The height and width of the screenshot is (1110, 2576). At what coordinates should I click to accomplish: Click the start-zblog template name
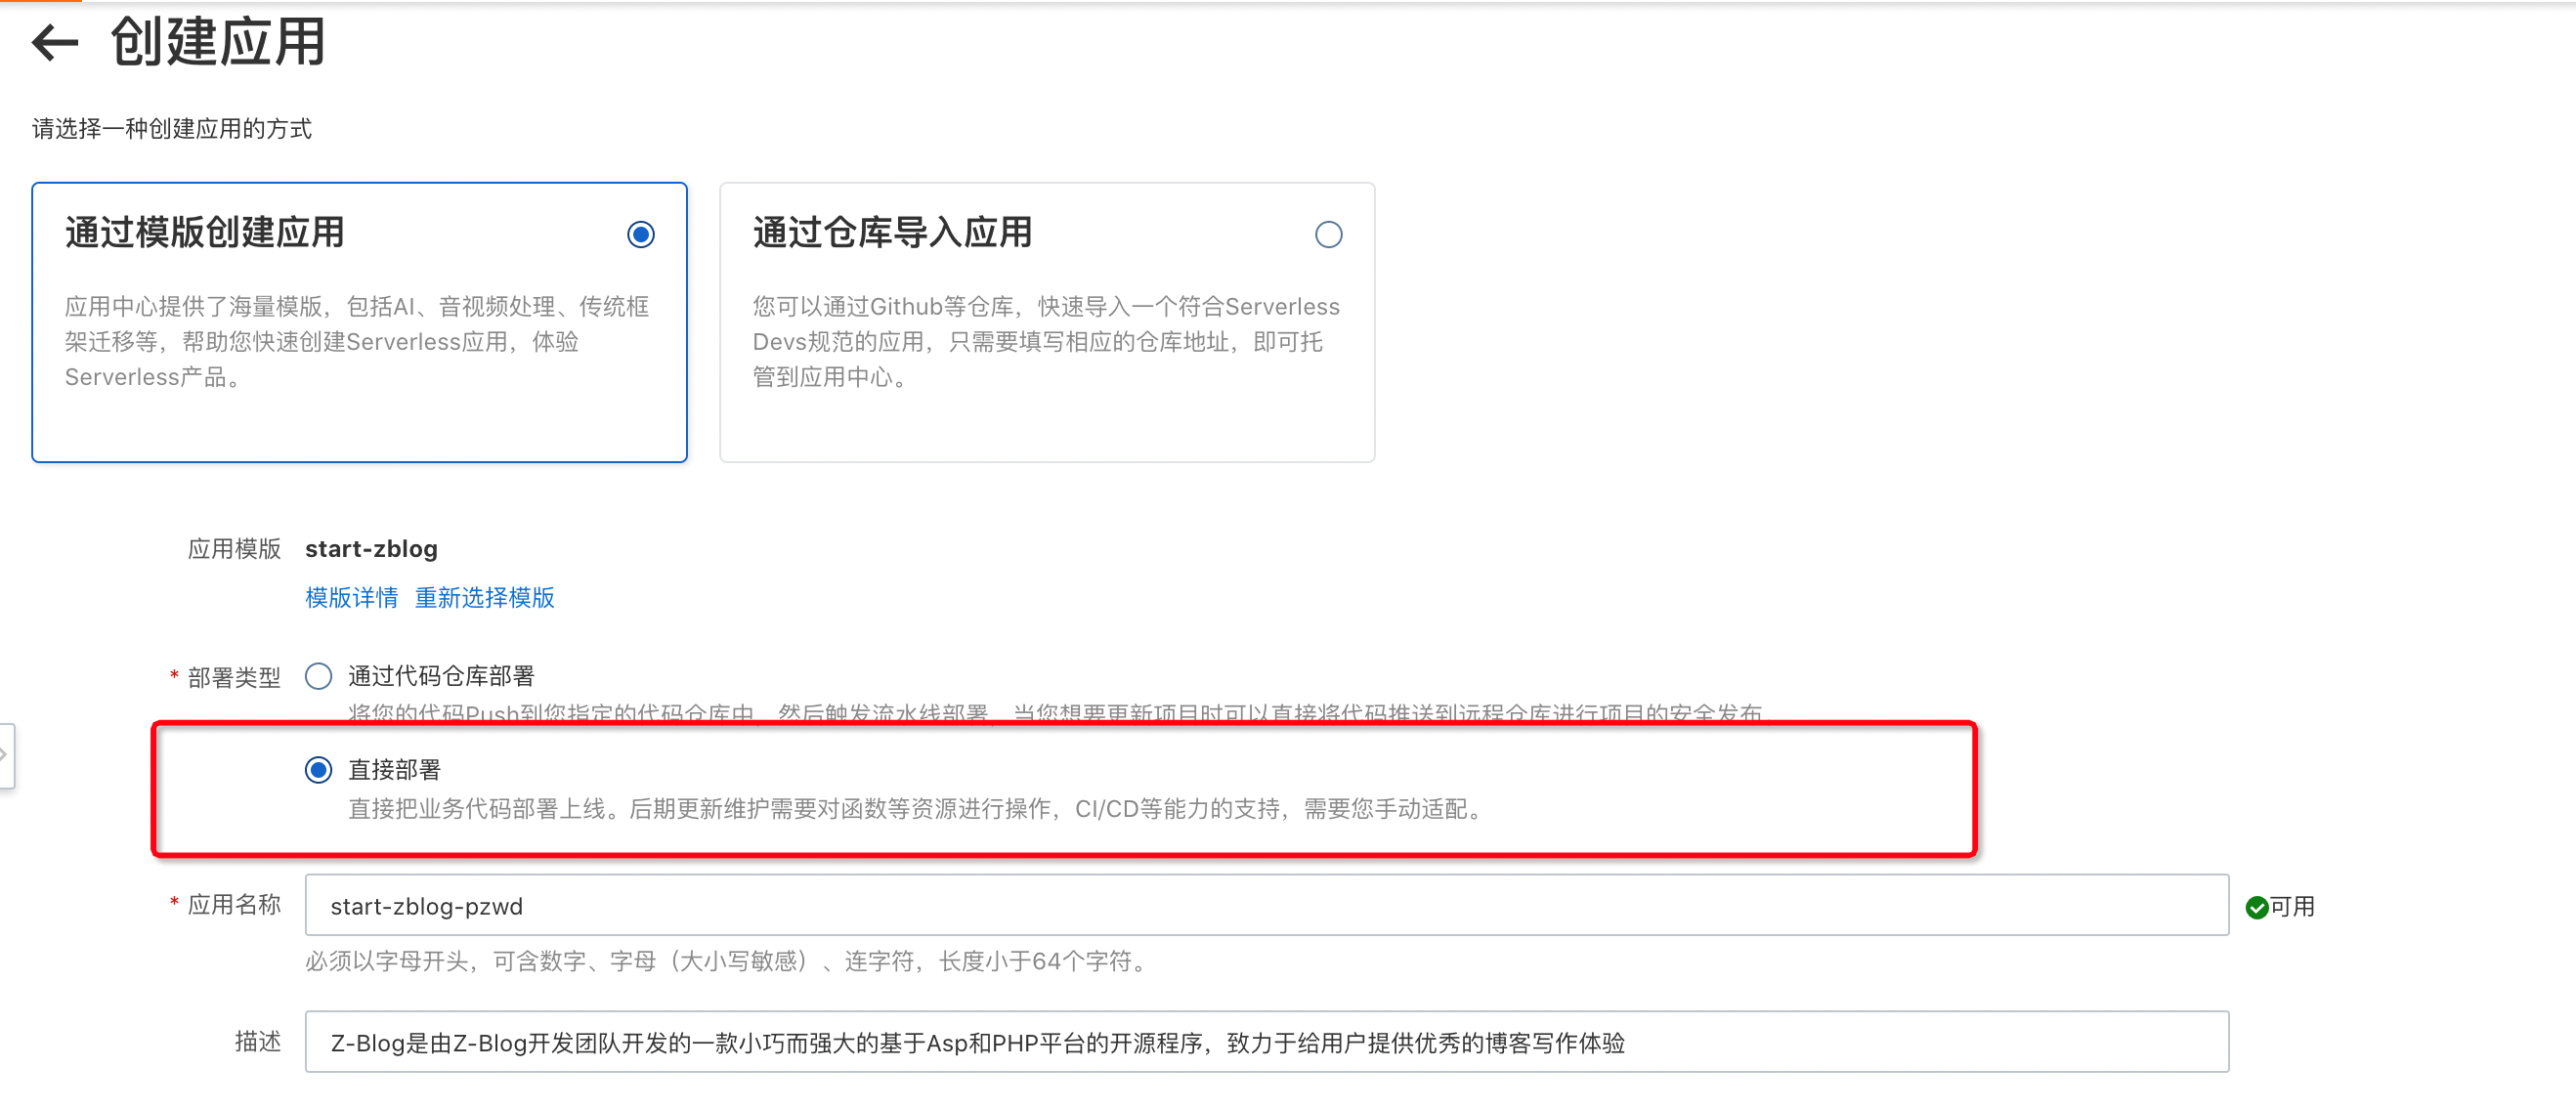point(371,549)
